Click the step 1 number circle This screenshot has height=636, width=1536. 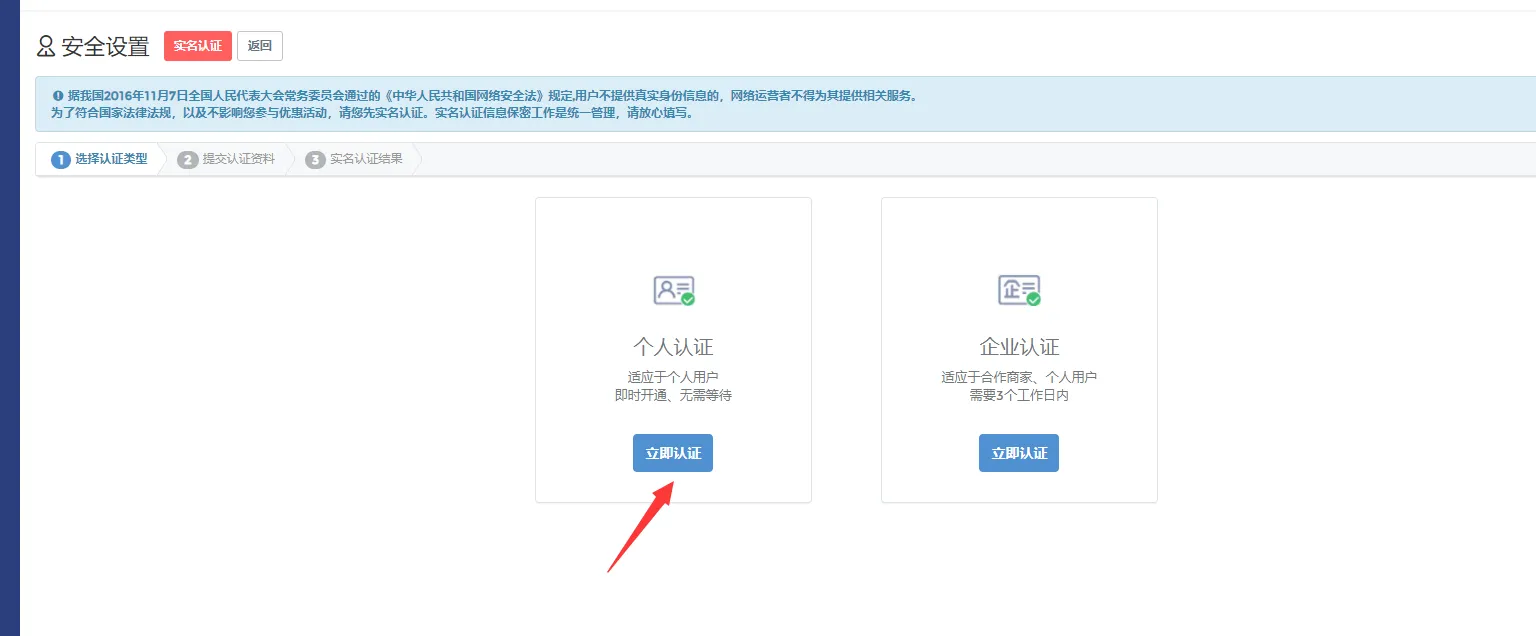click(61, 159)
